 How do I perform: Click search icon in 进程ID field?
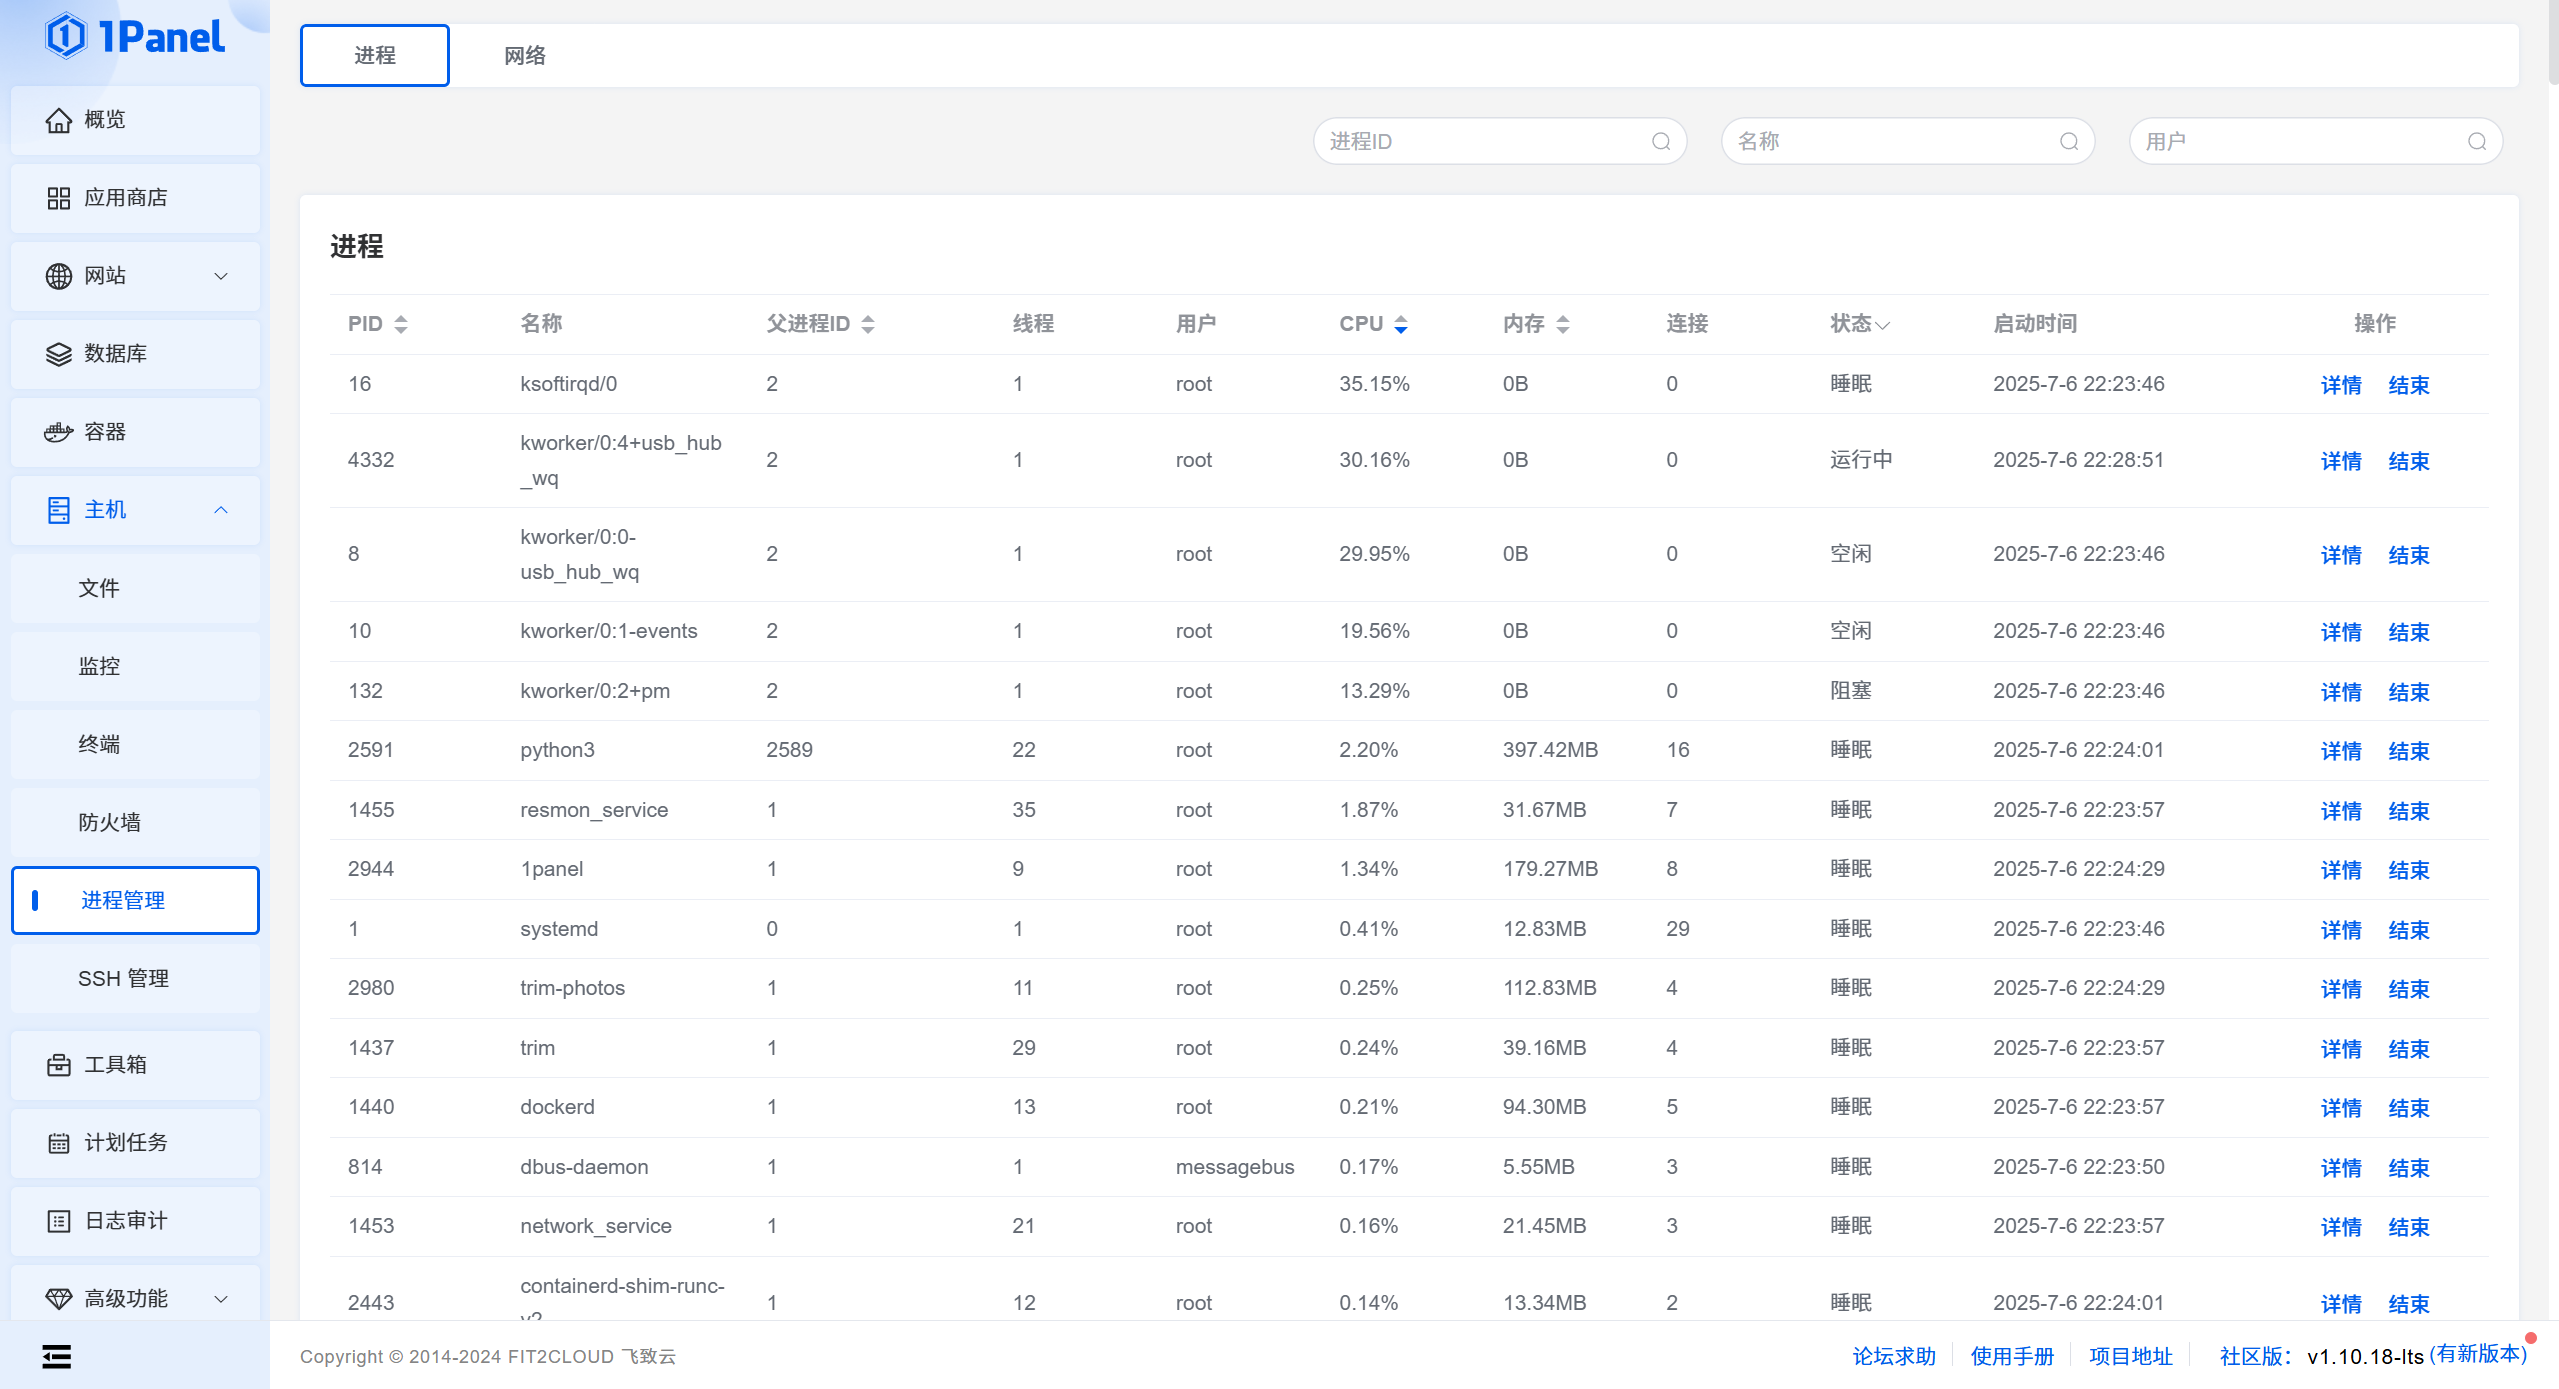(1661, 141)
